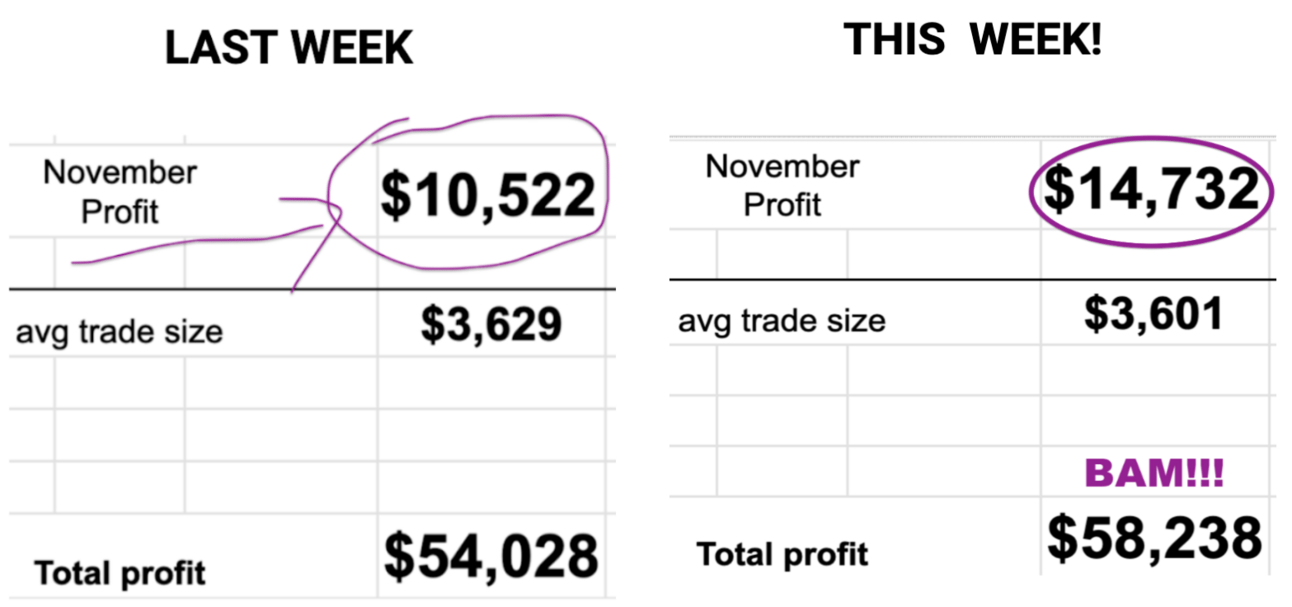This screenshot has height=607, width=1292.
Task: Click right table's November Profit label
Action: click(782, 184)
